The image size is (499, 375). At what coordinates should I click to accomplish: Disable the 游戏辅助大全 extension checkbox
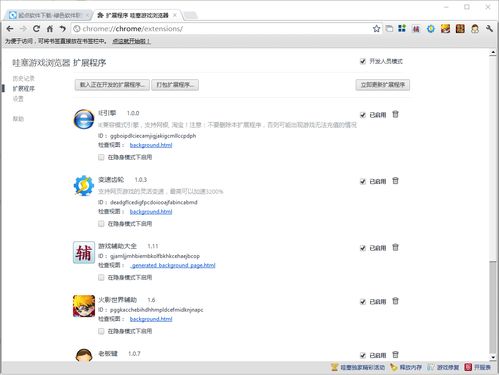coord(363,248)
